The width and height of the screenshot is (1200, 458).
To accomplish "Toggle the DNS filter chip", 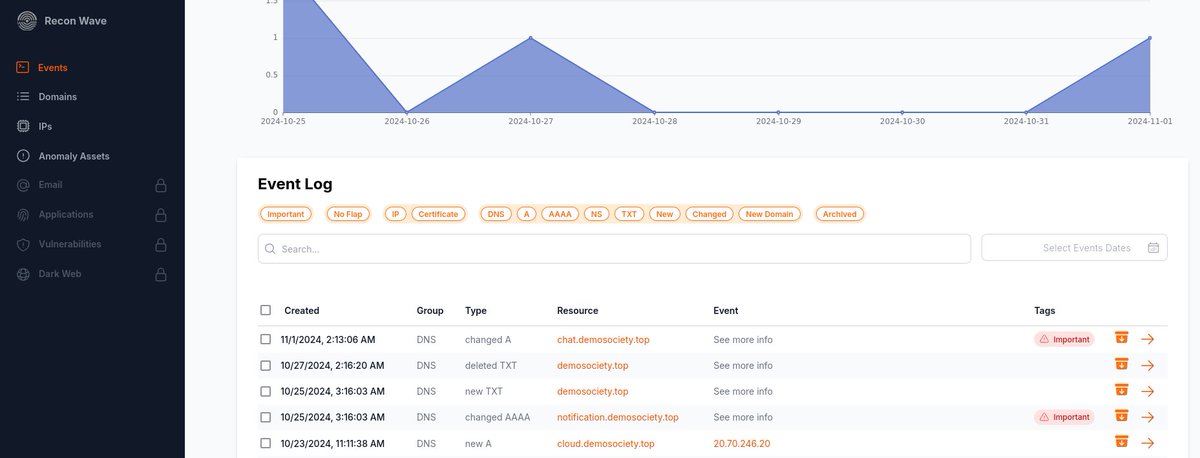I will tap(496, 214).
